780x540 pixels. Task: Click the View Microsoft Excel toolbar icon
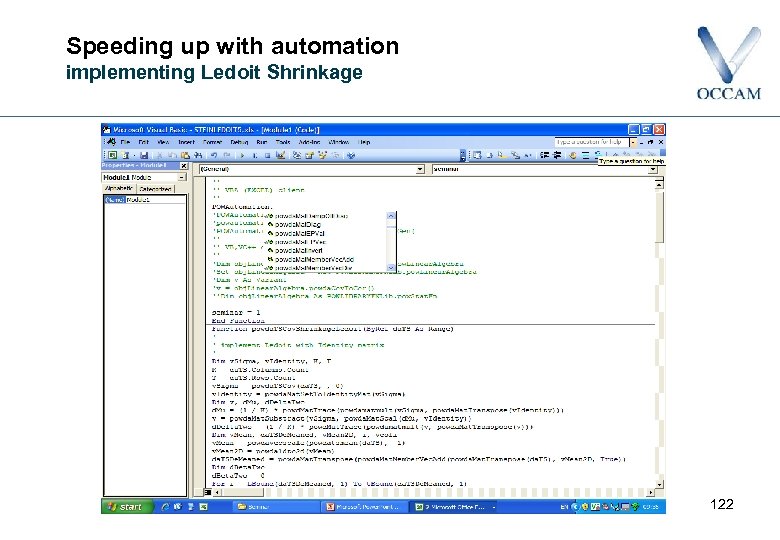[112, 155]
